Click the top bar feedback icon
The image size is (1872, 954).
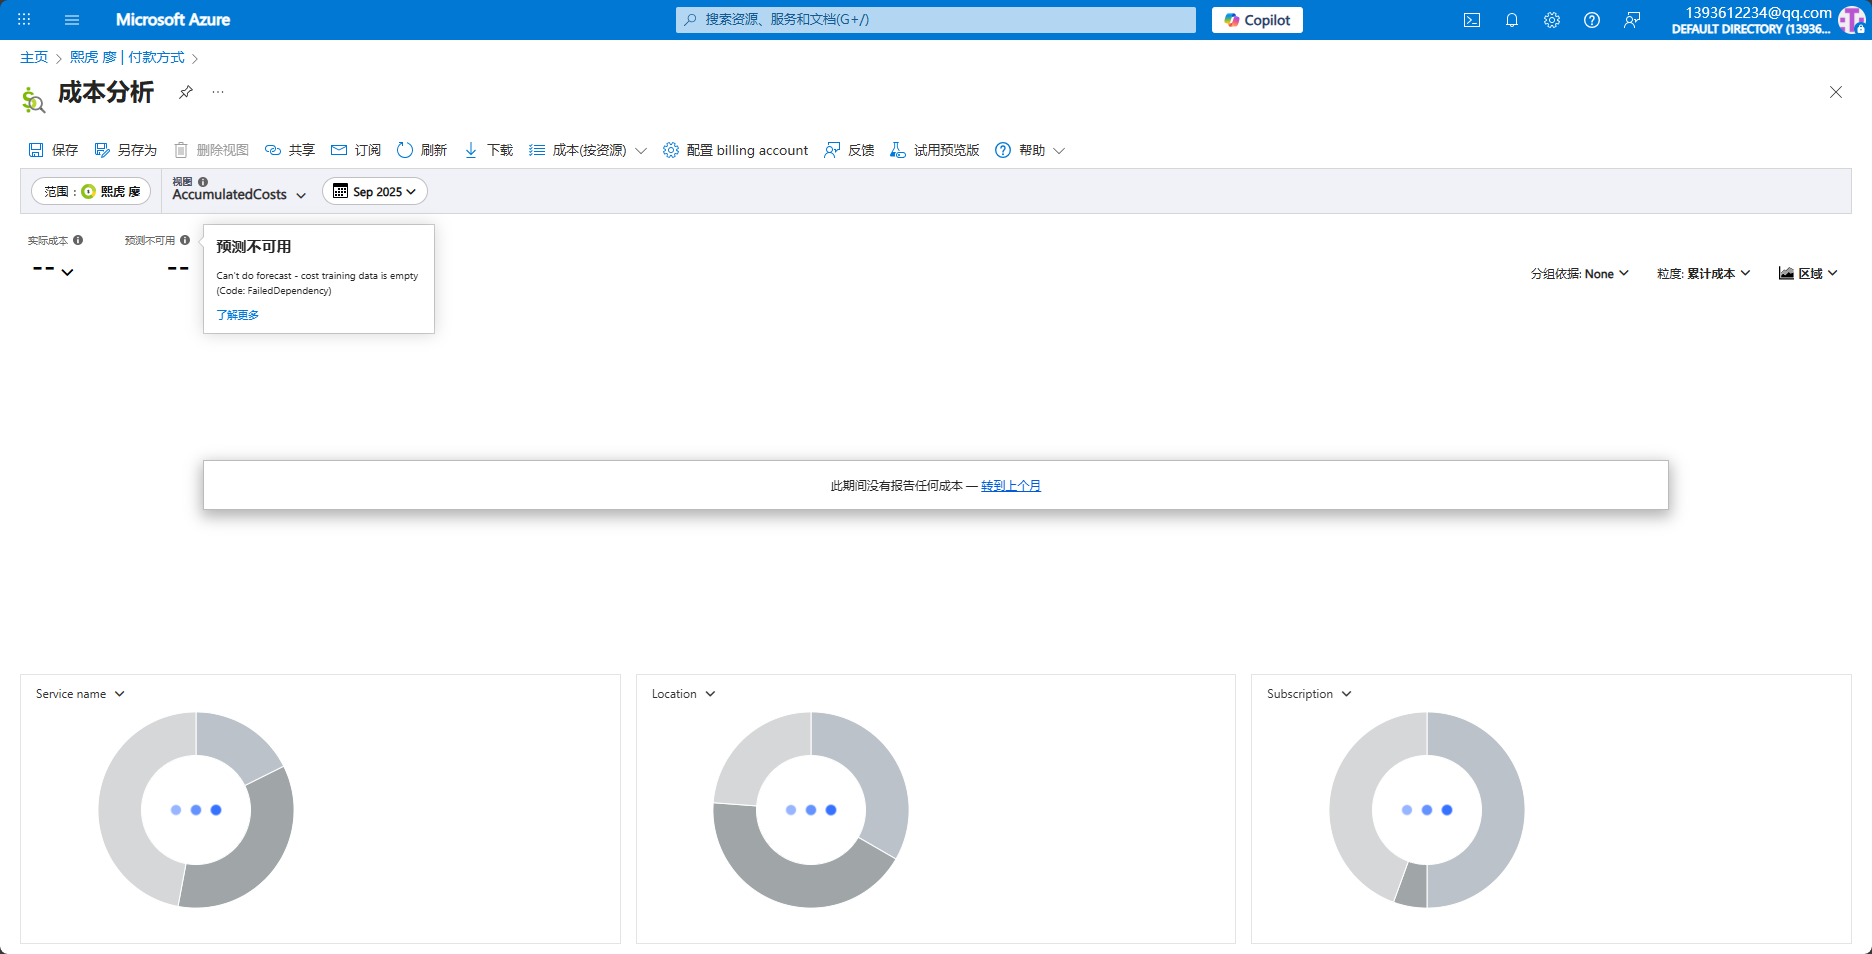point(1632,20)
